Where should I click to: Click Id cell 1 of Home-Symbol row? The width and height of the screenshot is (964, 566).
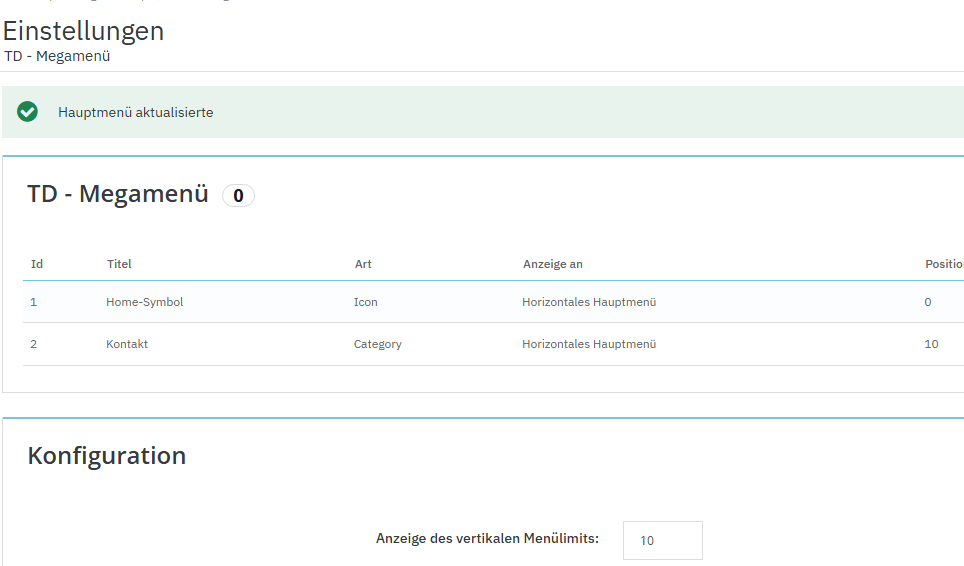click(34, 302)
